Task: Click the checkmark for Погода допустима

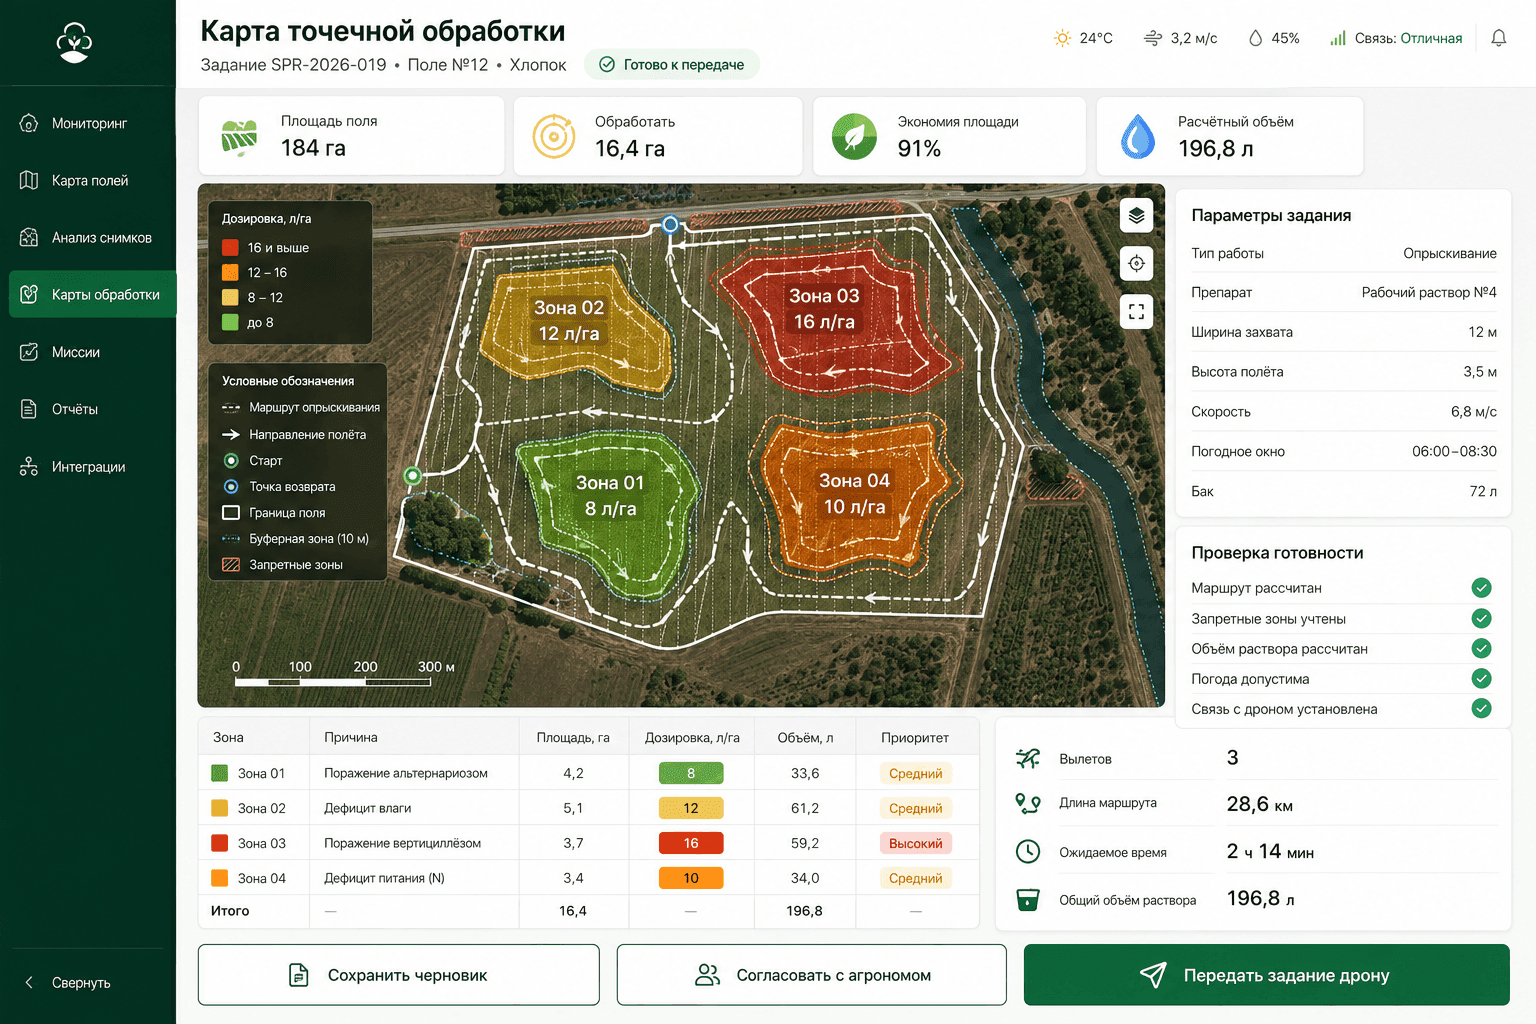Action: 1482,678
